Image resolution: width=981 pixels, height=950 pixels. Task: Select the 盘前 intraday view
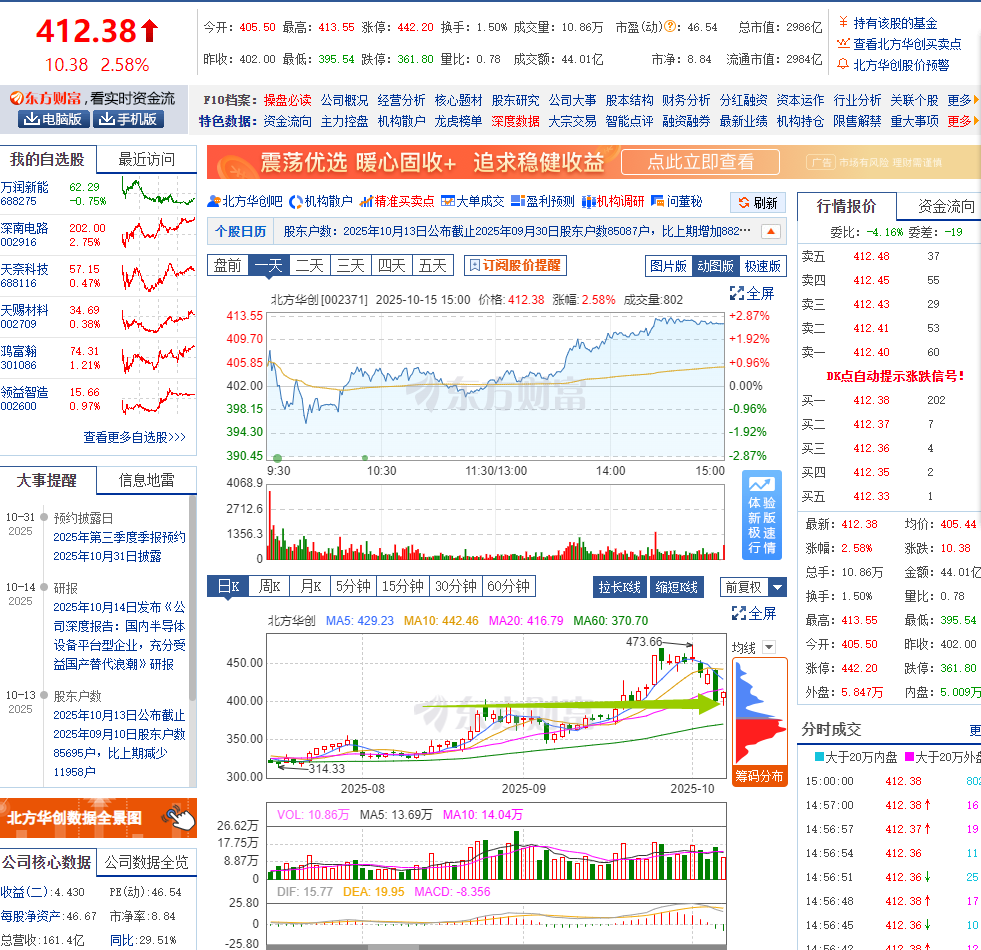(228, 265)
